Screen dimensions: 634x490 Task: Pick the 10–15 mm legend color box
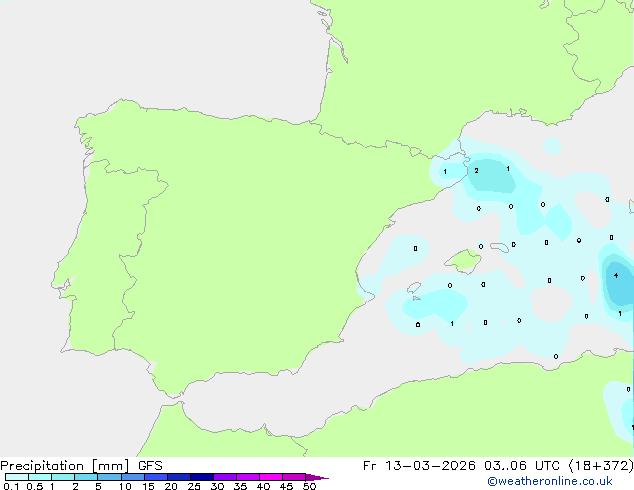133,477
